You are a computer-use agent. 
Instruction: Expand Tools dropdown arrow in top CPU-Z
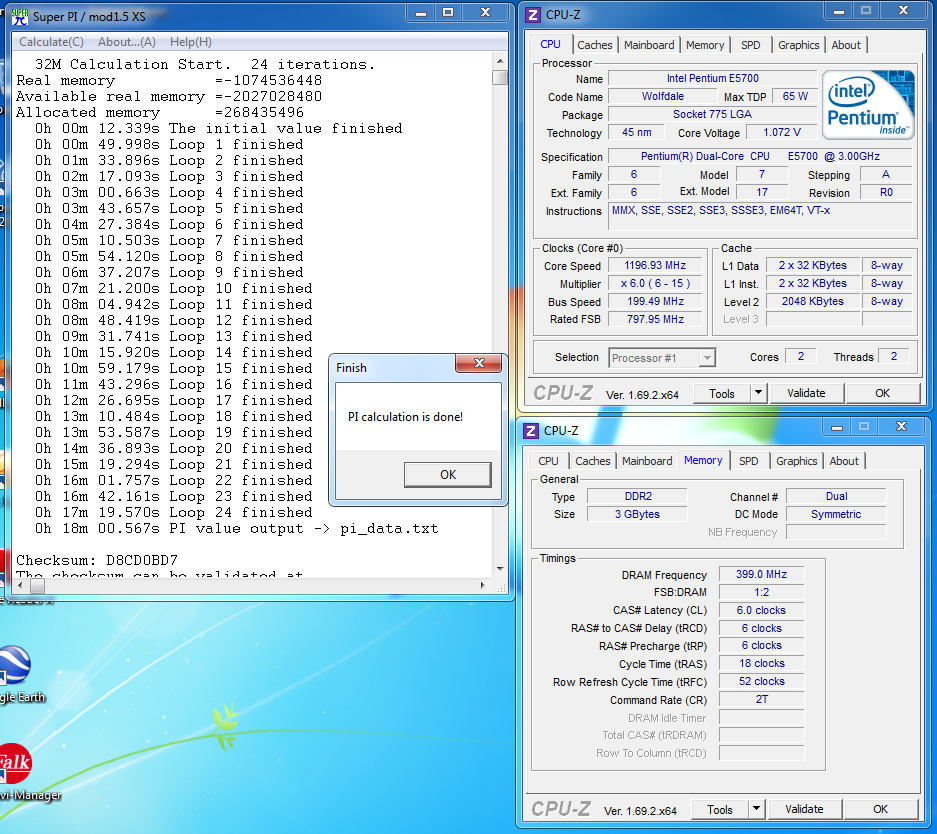pos(758,393)
